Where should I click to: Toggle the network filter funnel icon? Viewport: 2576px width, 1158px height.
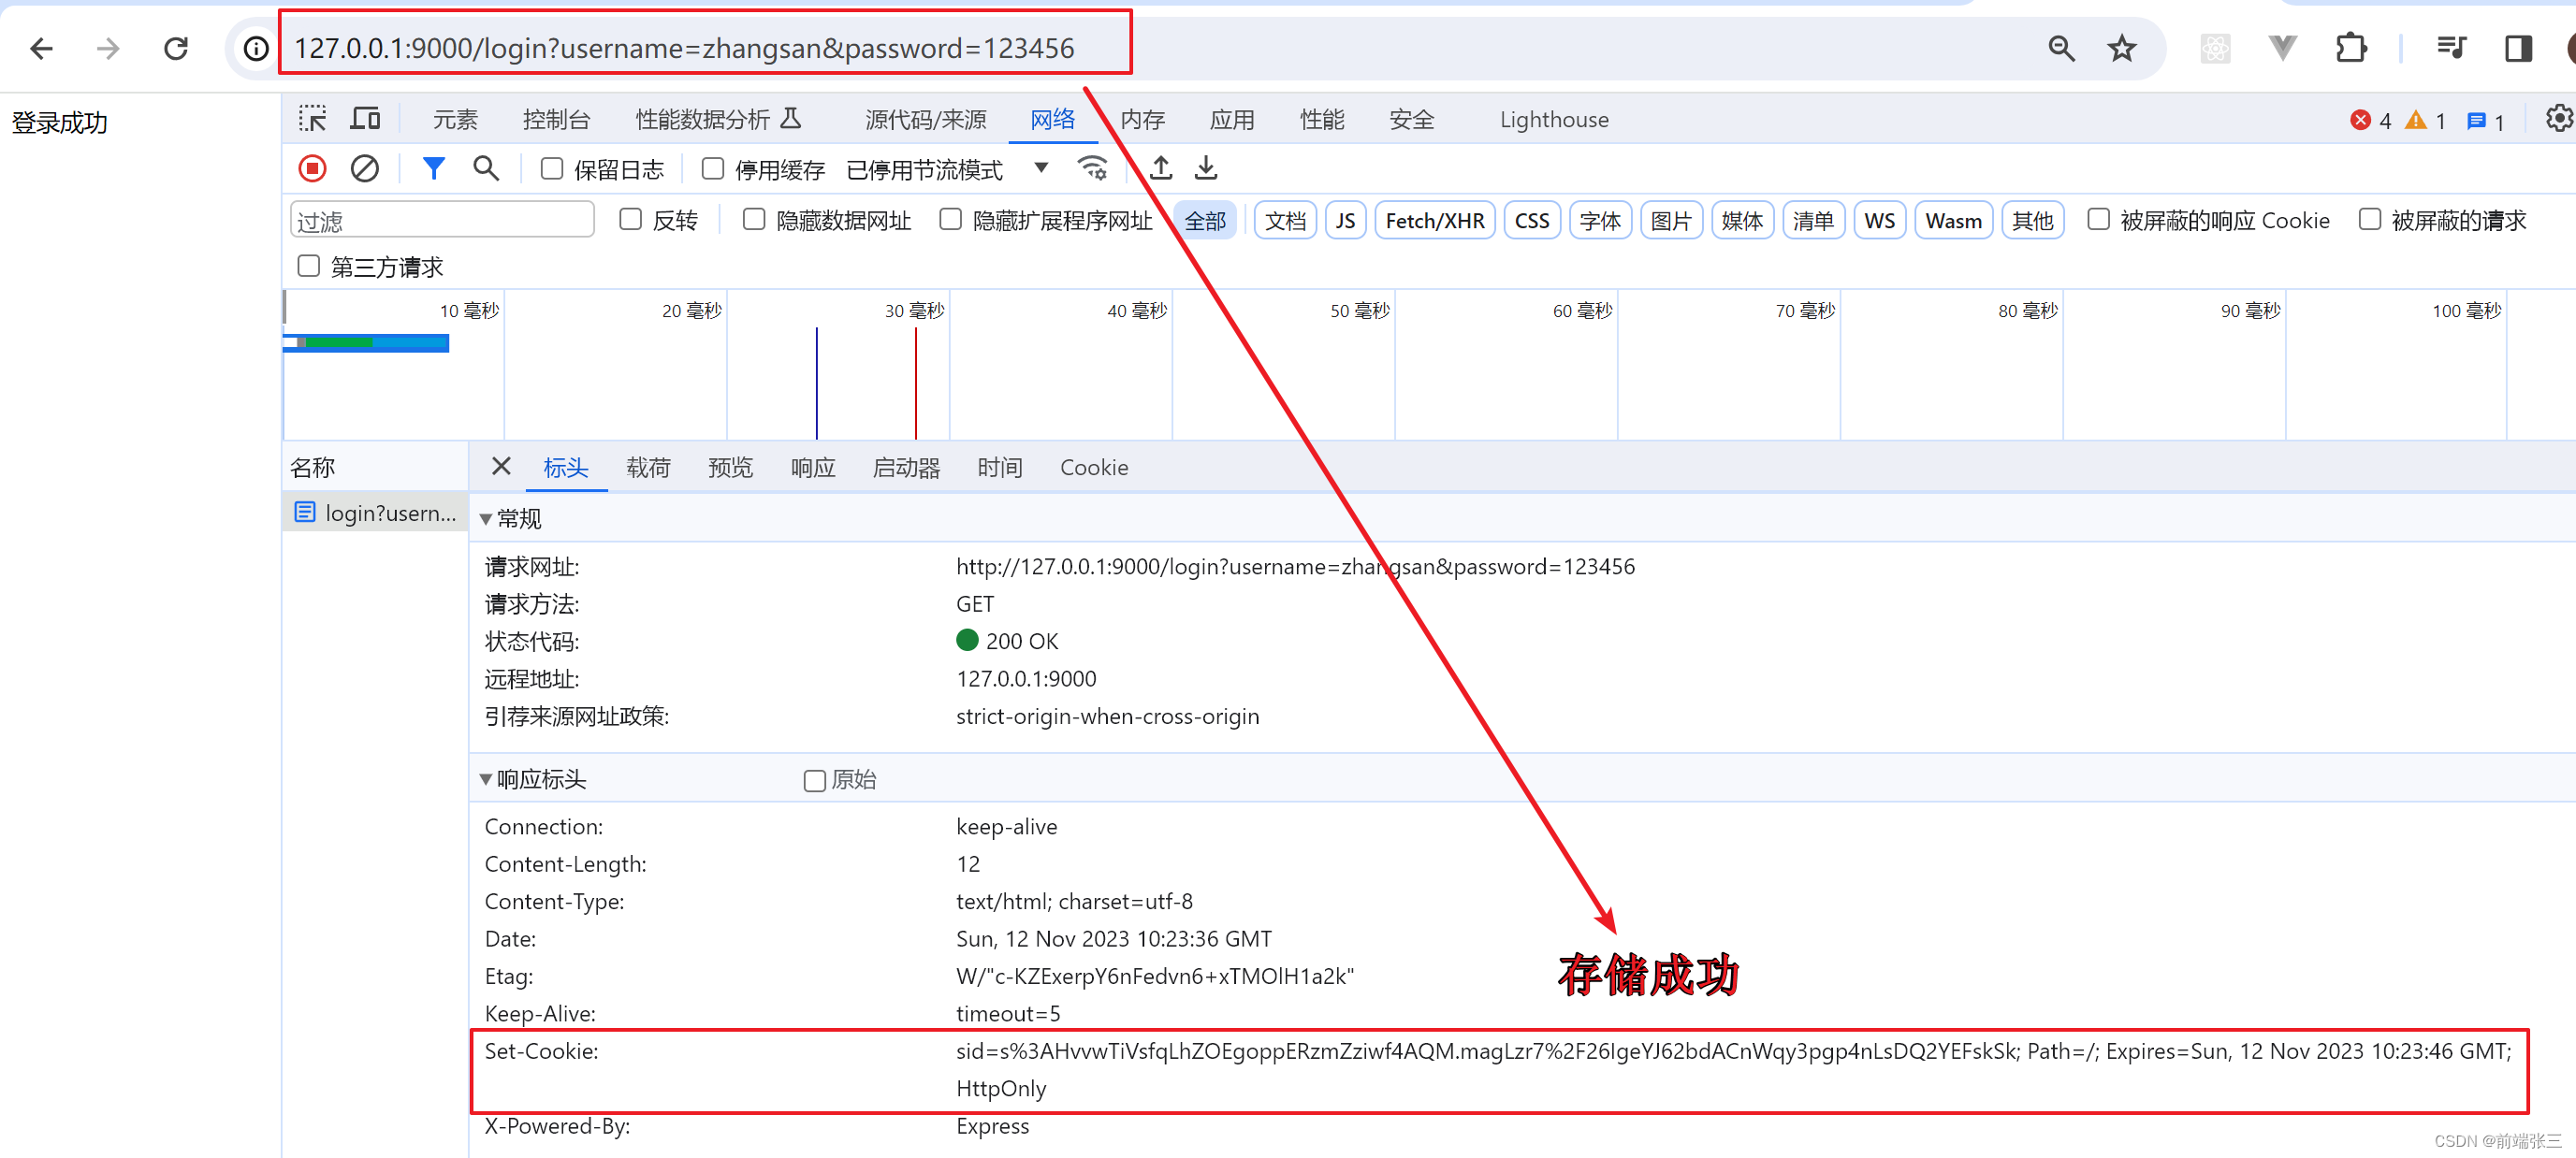coord(433,168)
